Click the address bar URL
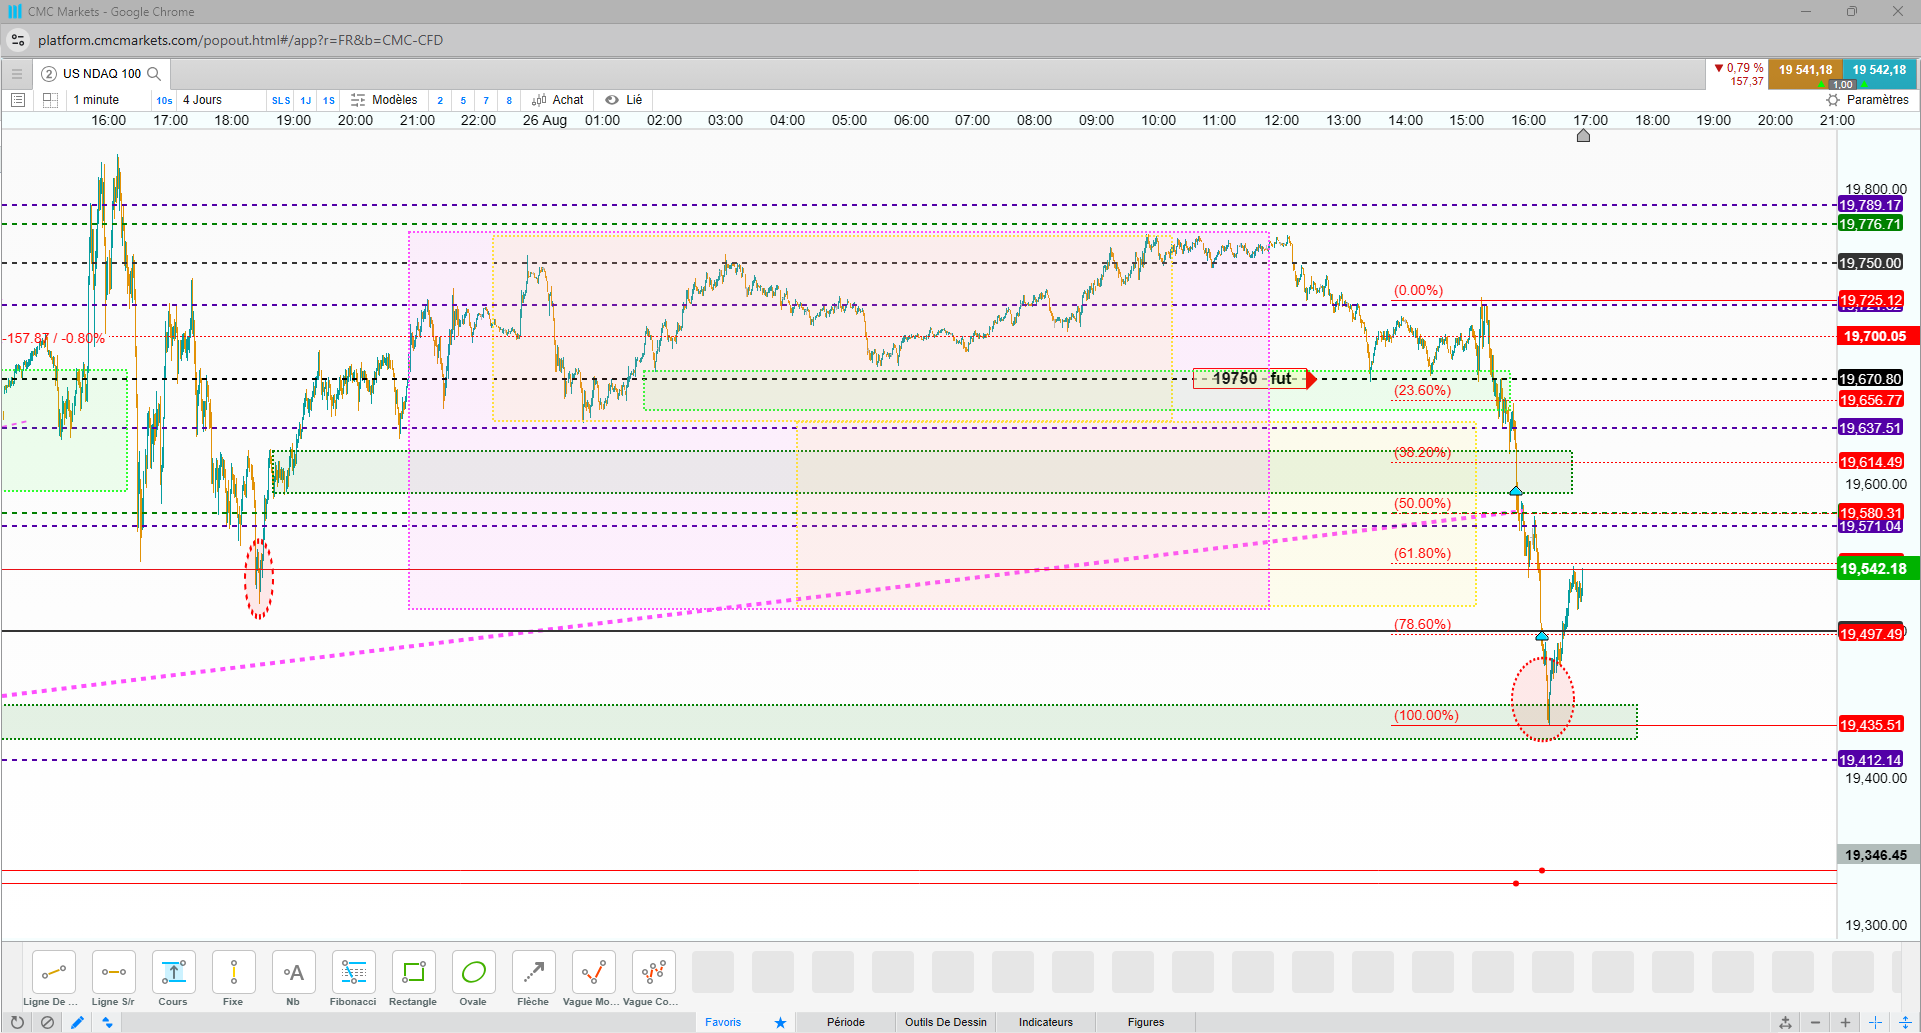This screenshot has width=1921, height=1033. [240, 40]
